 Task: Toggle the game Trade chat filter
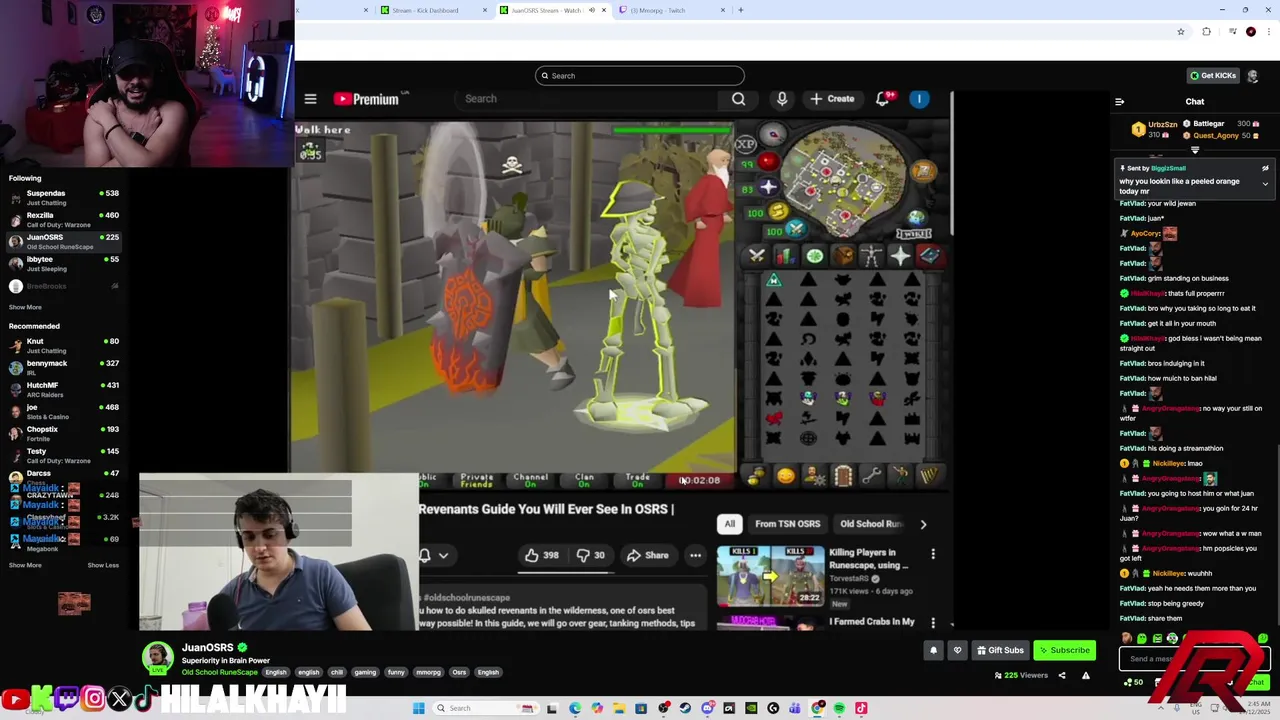point(638,480)
